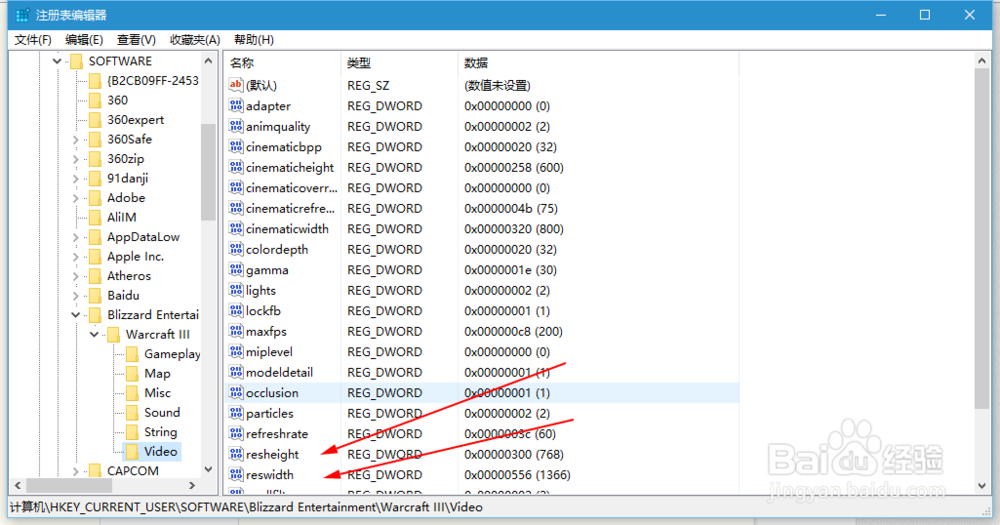Image resolution: width=1000 pixels, height=525 pixels.
Task: Expand the Atheros key
Action: tap(75, 276)
